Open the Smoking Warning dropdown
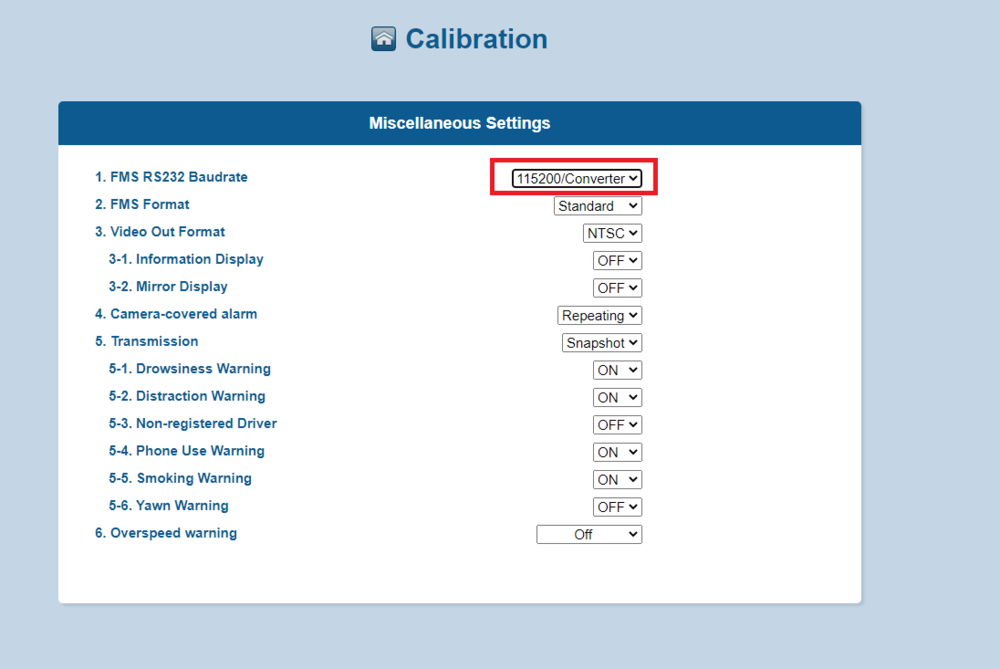1000x669 pixels. [x=617, y=479]
